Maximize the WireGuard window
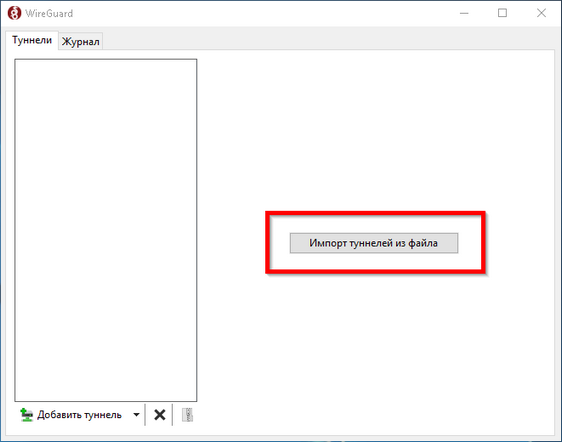Screen dimensions: 562x442 tap(503, 13)
